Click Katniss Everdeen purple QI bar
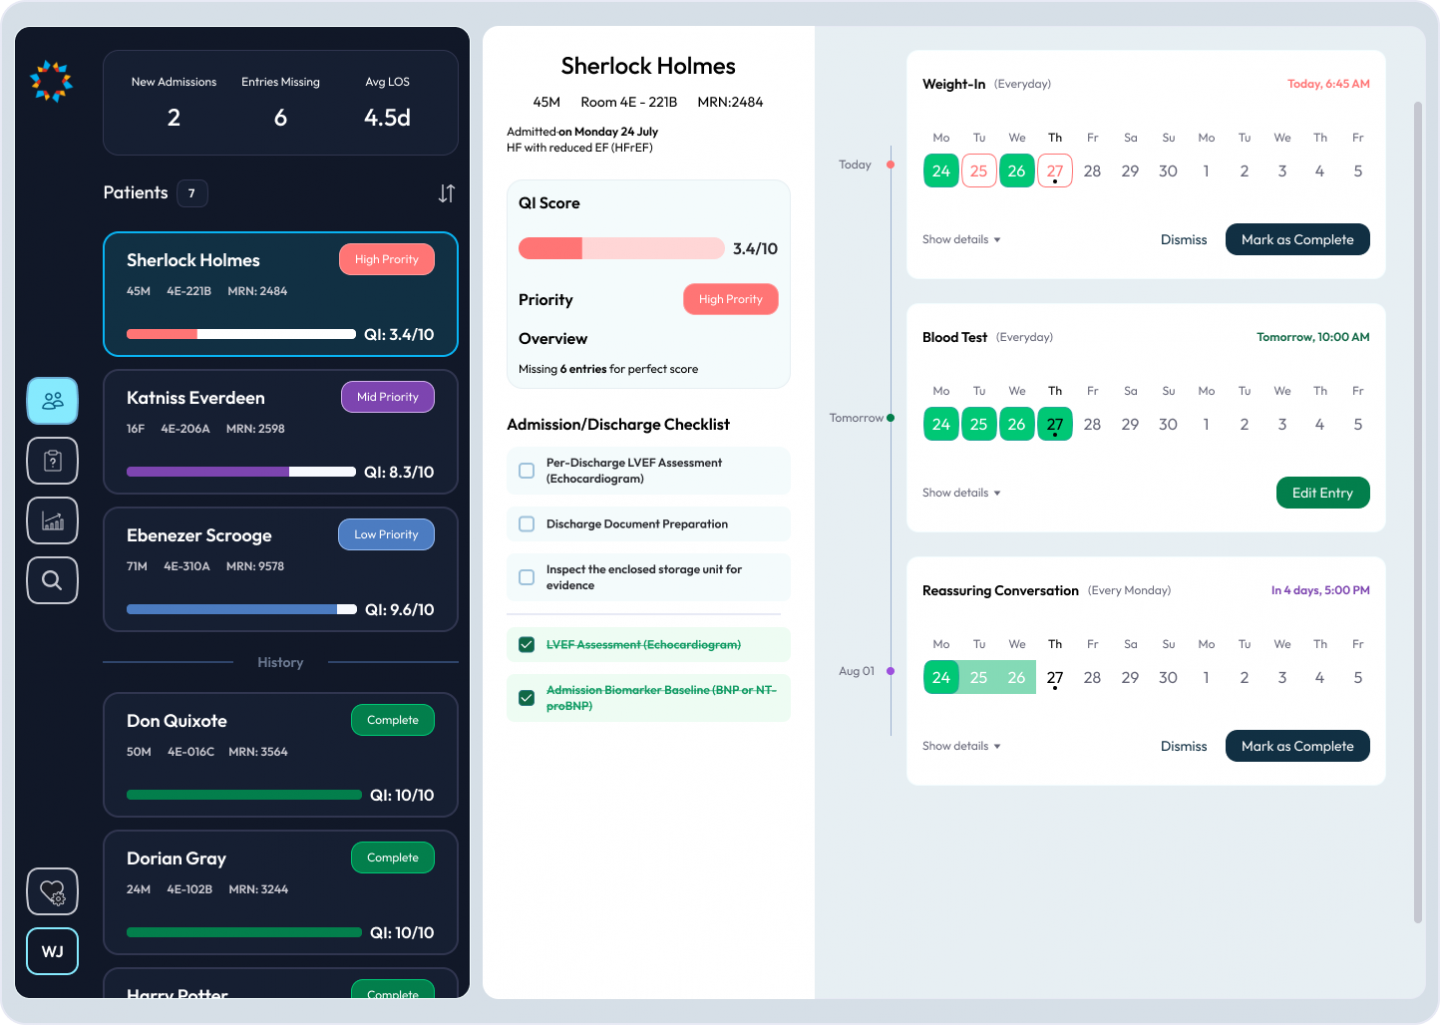 pyautogui.click(x=241, y=472)
